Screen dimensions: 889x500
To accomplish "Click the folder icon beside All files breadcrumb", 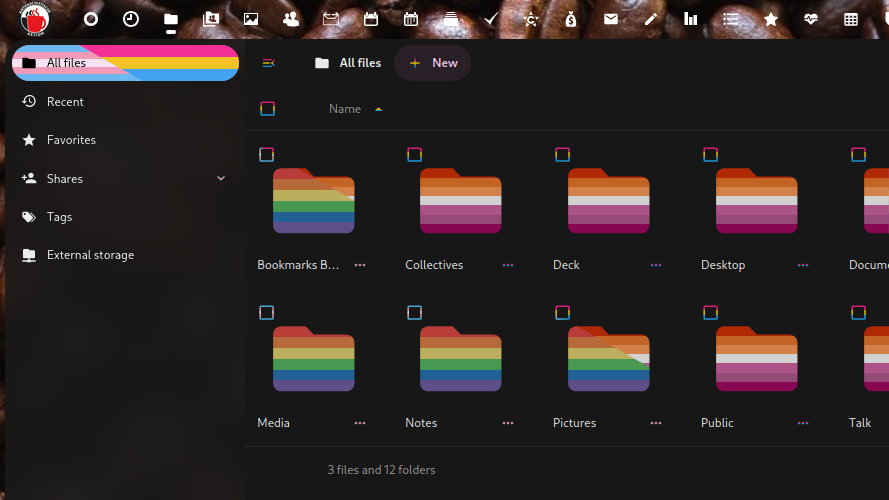I will (321, 63).
